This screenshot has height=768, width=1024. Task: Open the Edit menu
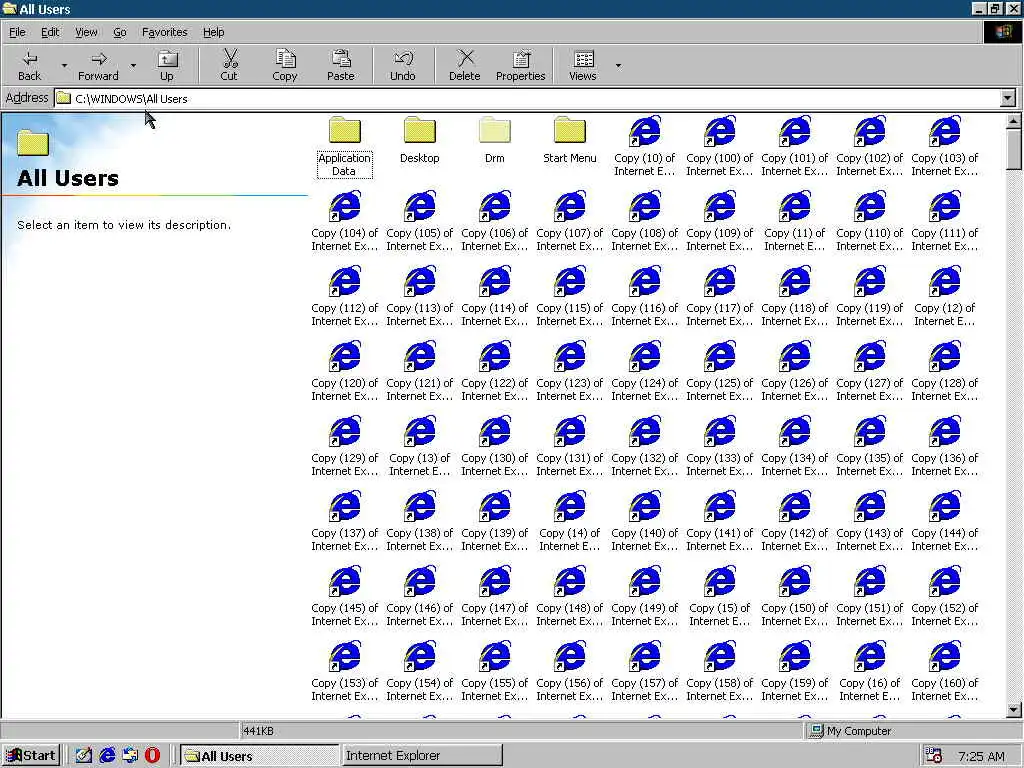[x=50, y=32]
